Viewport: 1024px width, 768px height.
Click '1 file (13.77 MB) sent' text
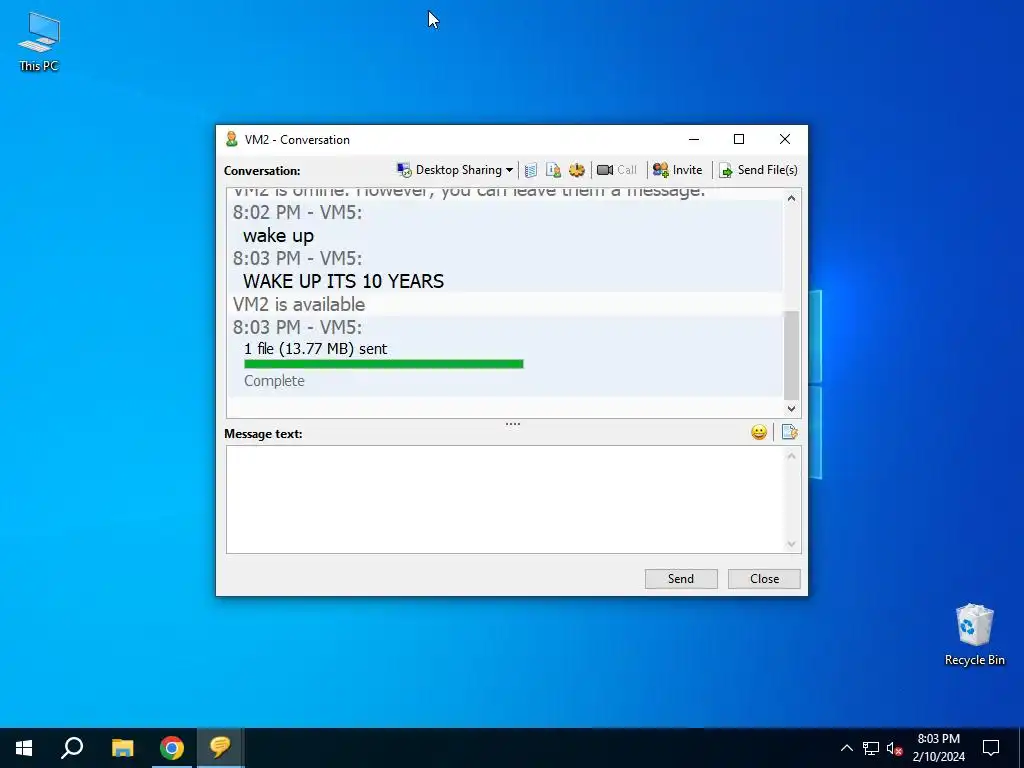tap(316, 349)
